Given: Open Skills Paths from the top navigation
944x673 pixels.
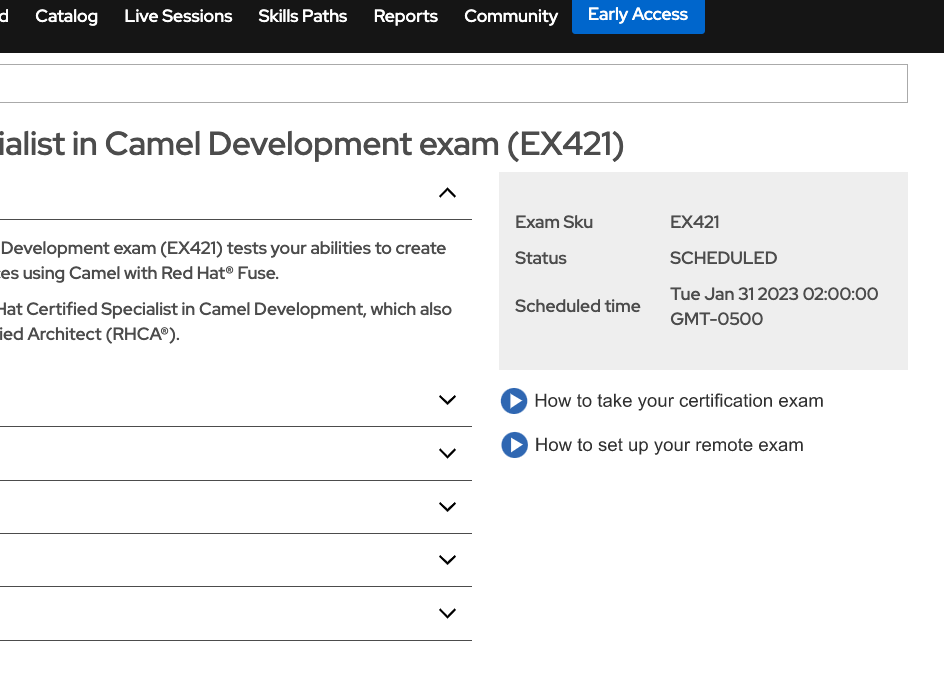Looking at the screenshot, I should pyautogui.click(x=302, y=16).
